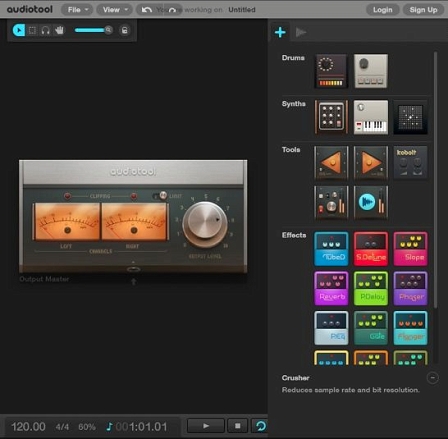
Task: Click the headphones tool icon
Action: (x=46, y=30)
